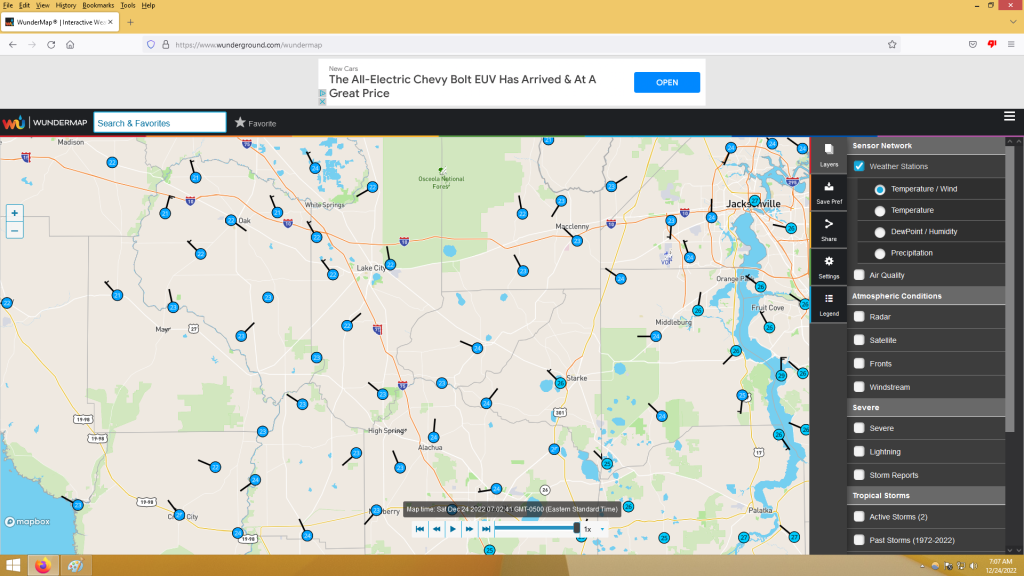
Task: Click the mapbox attribution link
Action: (27, 522)
